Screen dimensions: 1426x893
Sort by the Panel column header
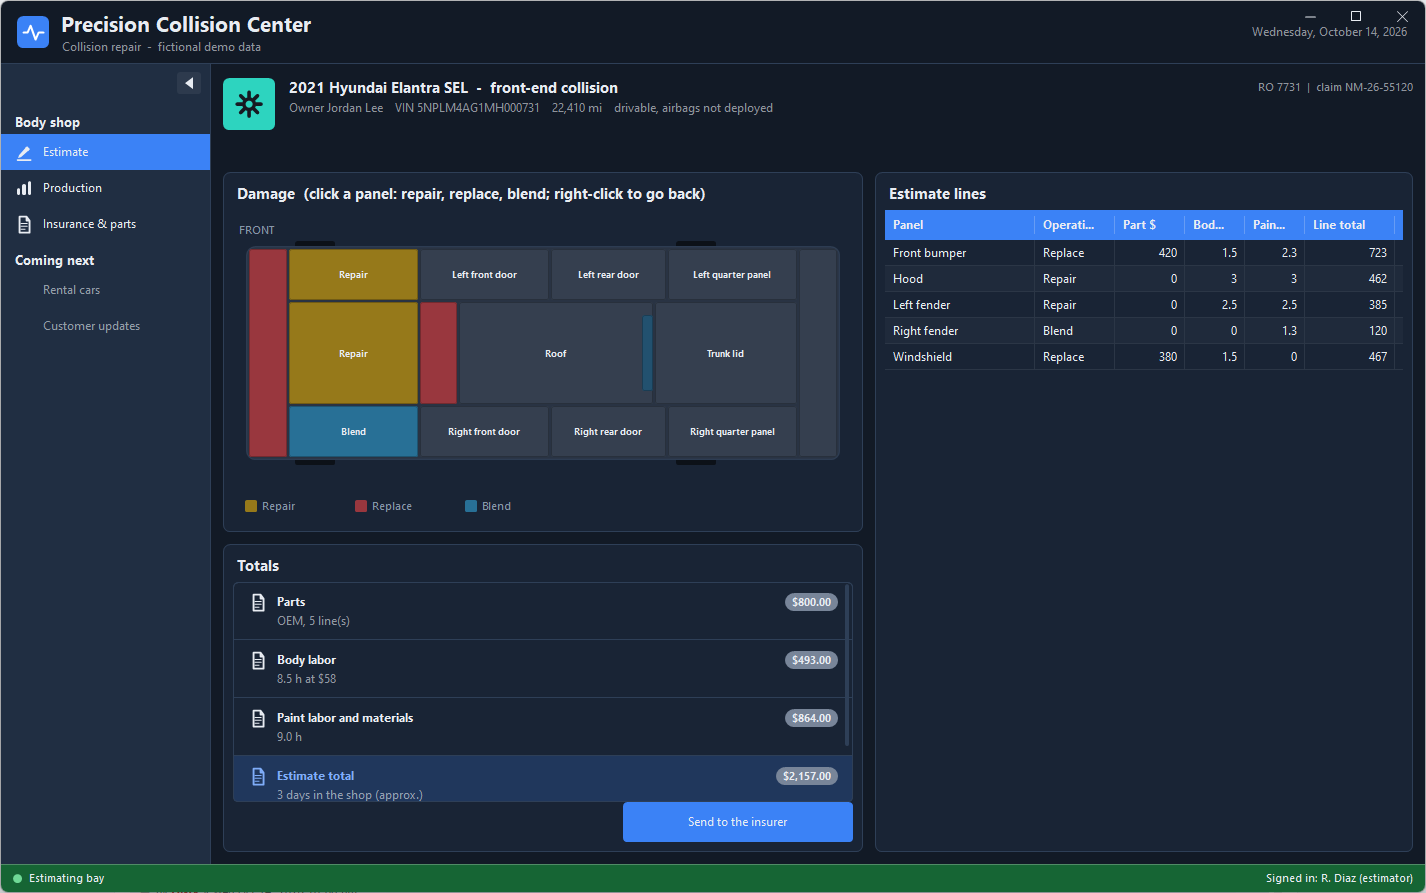[960, 225]
